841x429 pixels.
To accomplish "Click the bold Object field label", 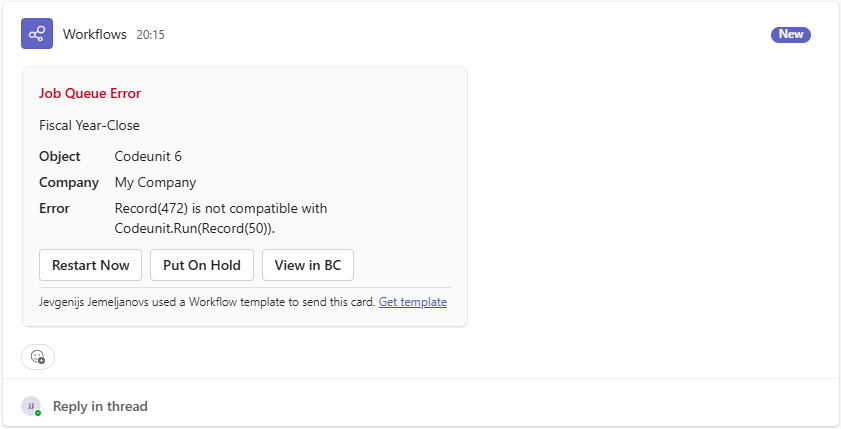I will (59, 156).
